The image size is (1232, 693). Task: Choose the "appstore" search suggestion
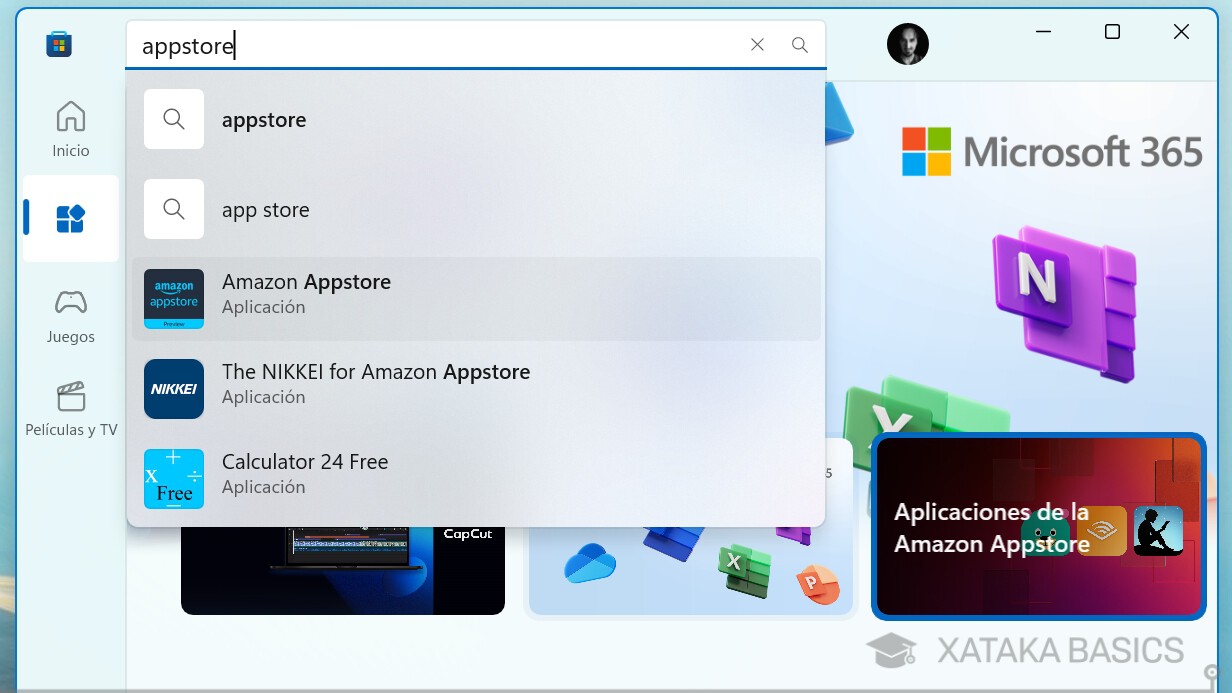(476, 120)
